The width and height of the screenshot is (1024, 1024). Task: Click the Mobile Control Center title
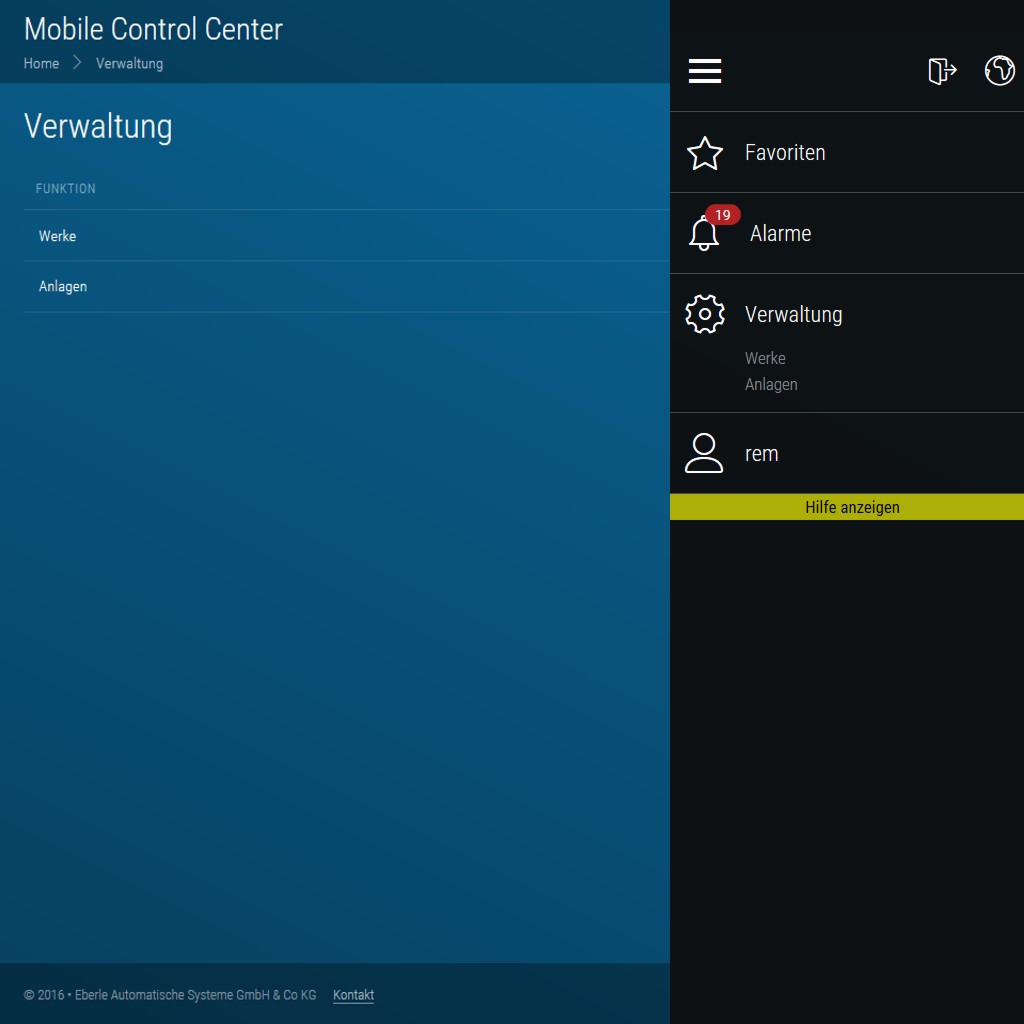tap(153, 29)
